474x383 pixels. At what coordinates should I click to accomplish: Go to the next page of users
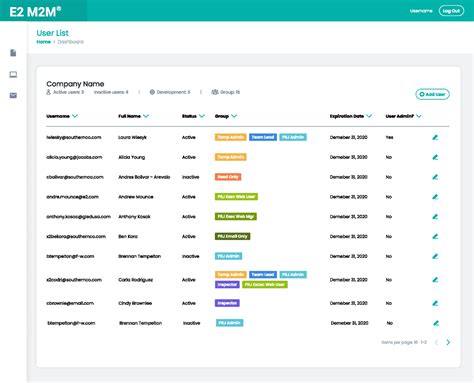tap(448, 342)
